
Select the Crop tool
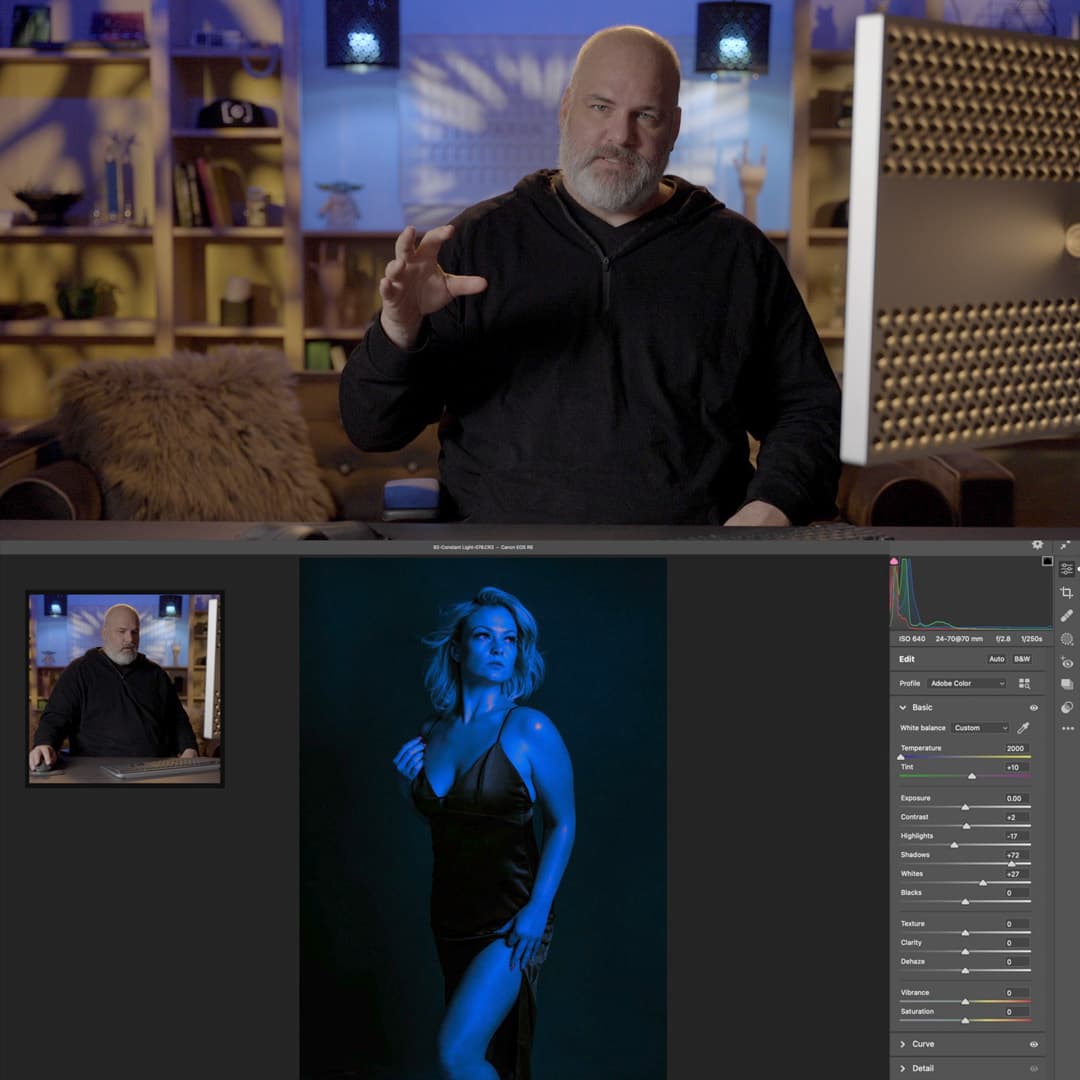pos(1067,593)
